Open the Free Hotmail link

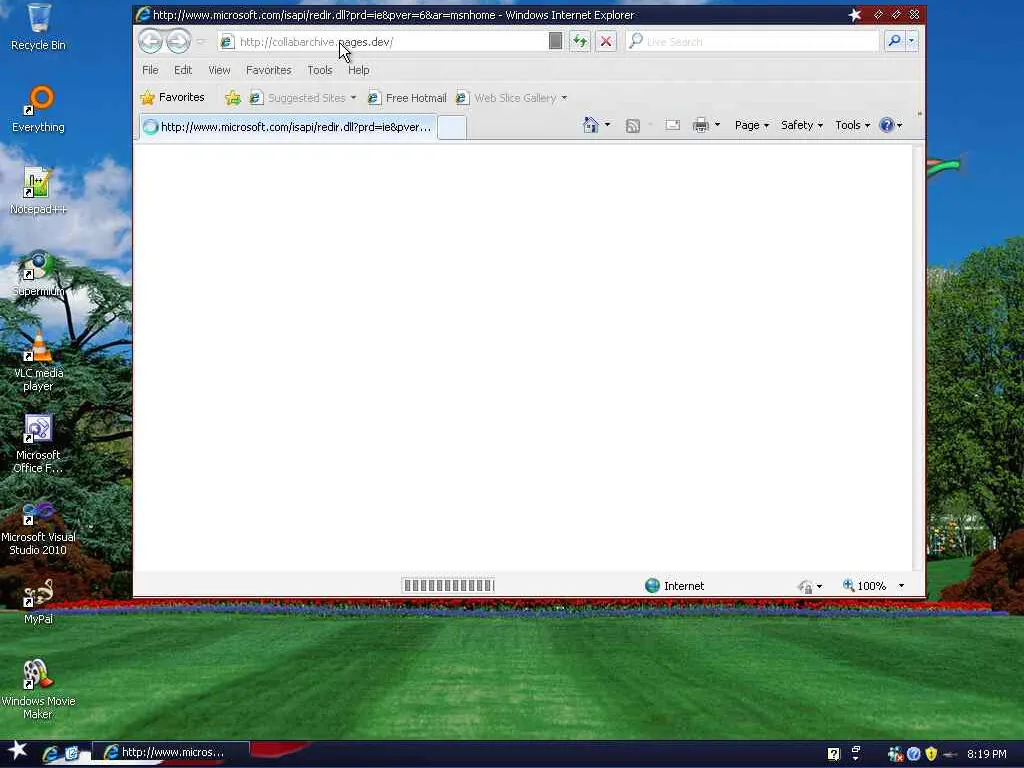tap(408, 98)
